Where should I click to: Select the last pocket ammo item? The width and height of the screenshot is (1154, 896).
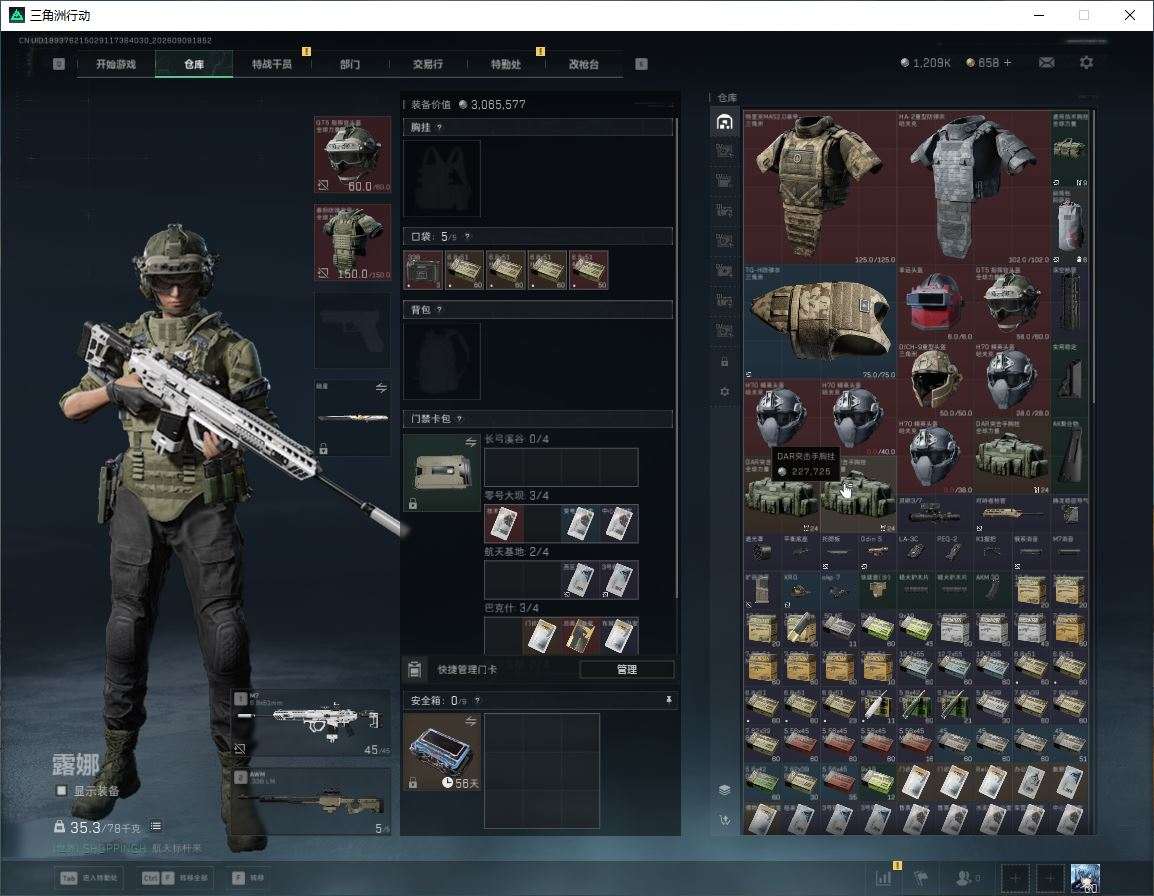point(589,270)
